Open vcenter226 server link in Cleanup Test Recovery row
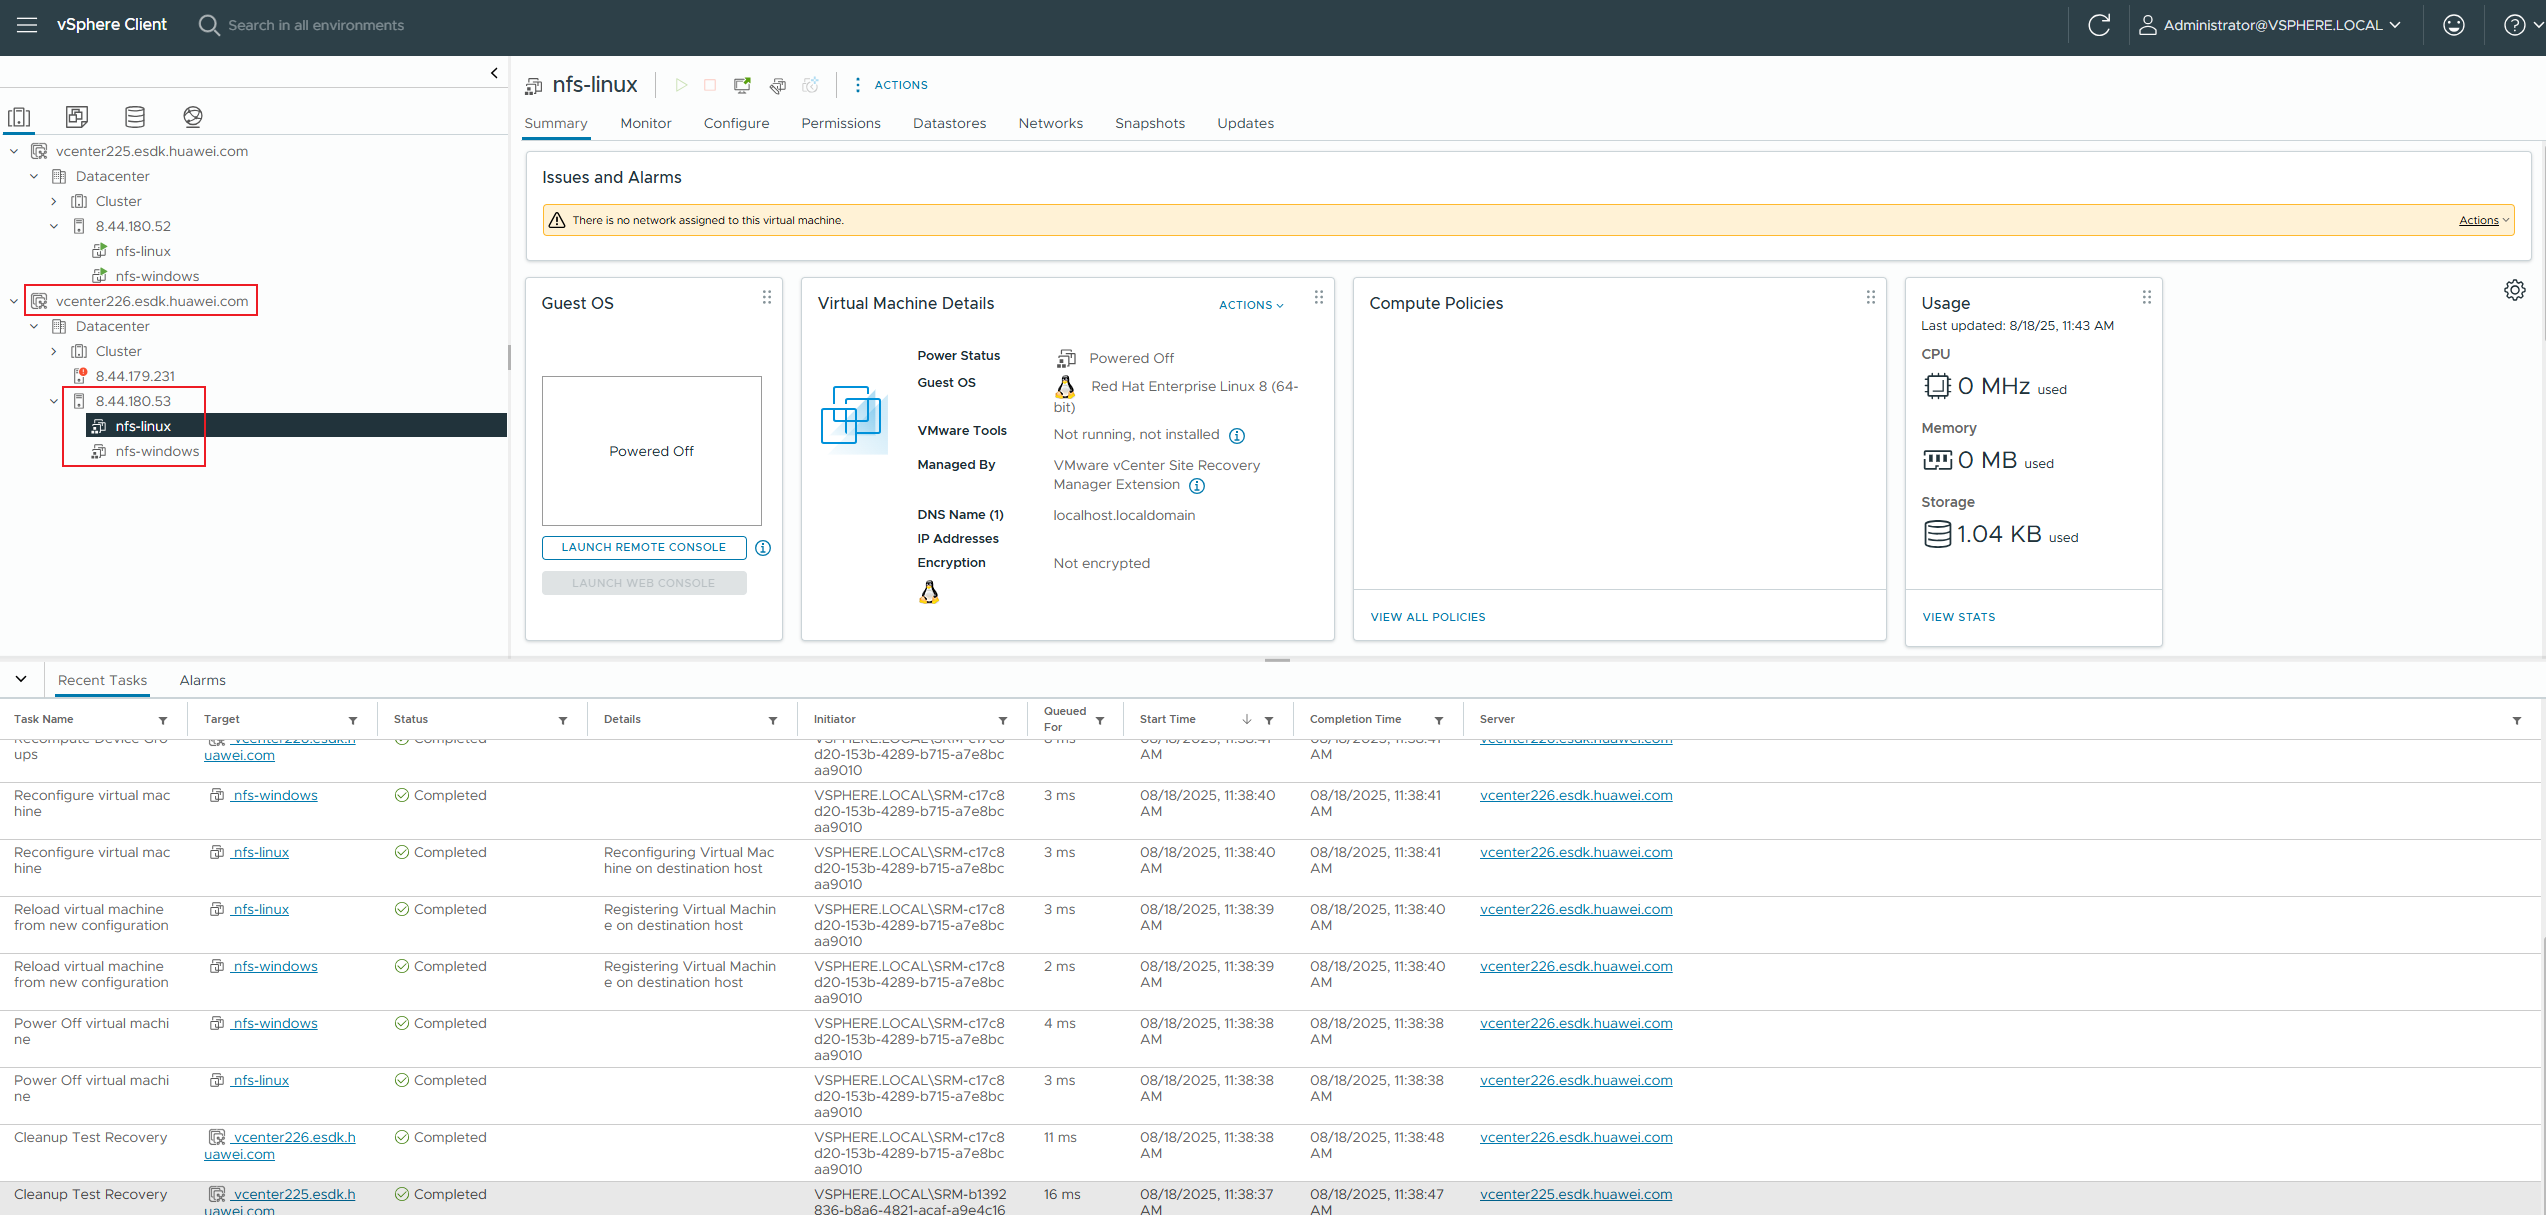The width and height of the screenshot is (2546, 1215). [1576, 1137]
